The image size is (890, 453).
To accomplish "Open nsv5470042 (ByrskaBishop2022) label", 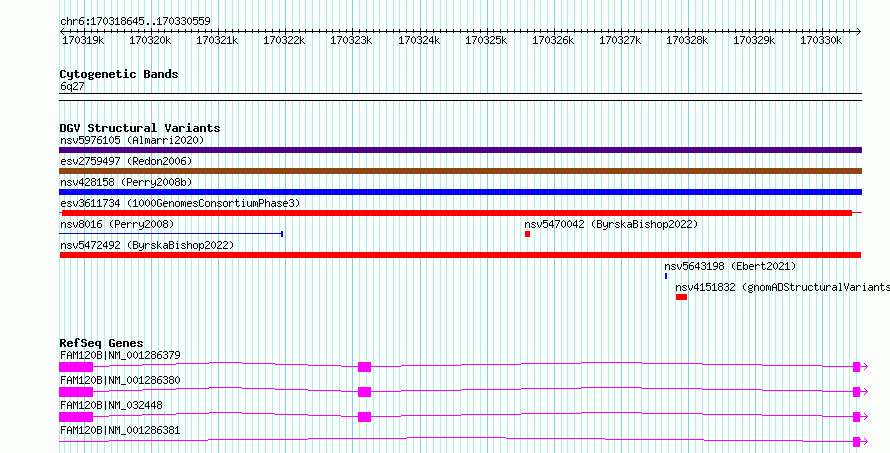I will pyautogui.click(x=611, y=224).
